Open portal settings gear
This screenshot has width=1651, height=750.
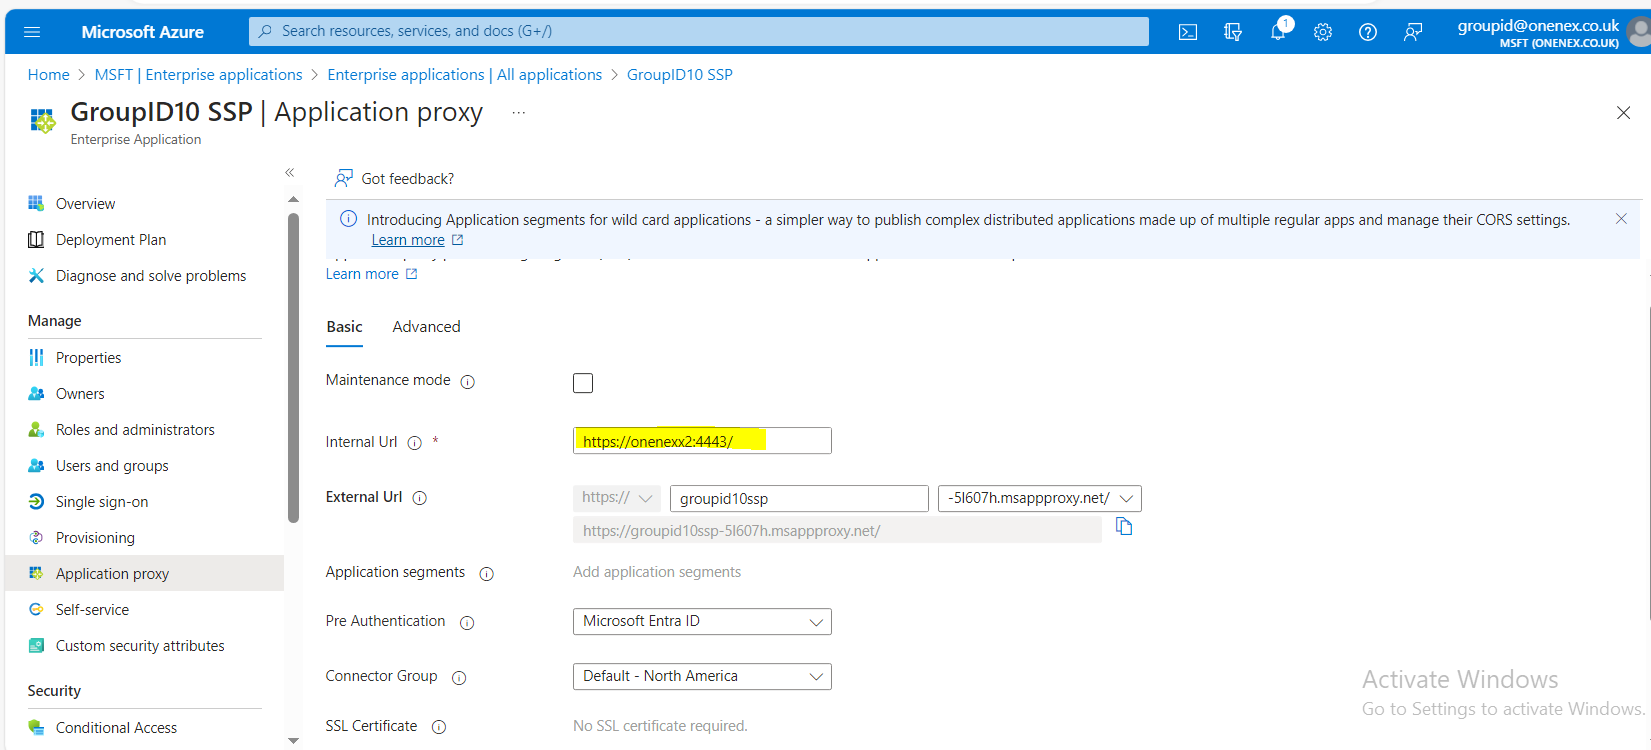coord(1323,32)
